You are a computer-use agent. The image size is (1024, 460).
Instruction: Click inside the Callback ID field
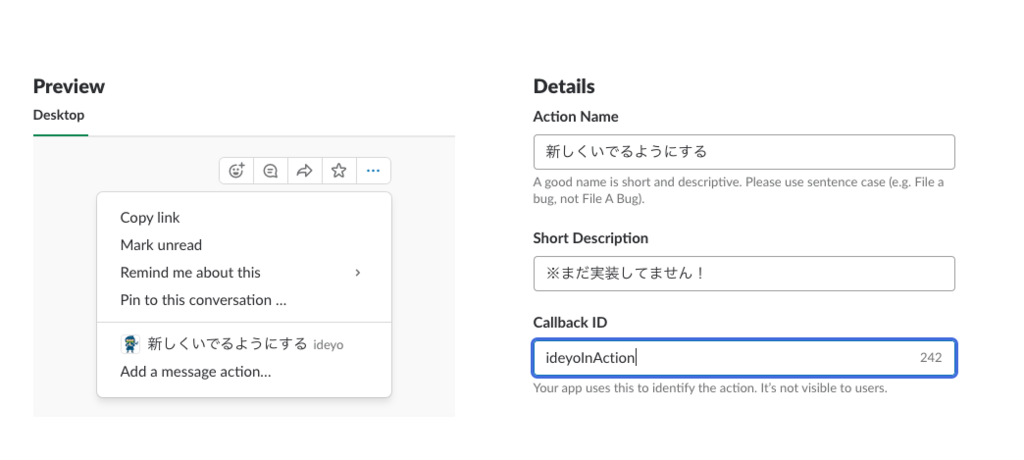744,358
